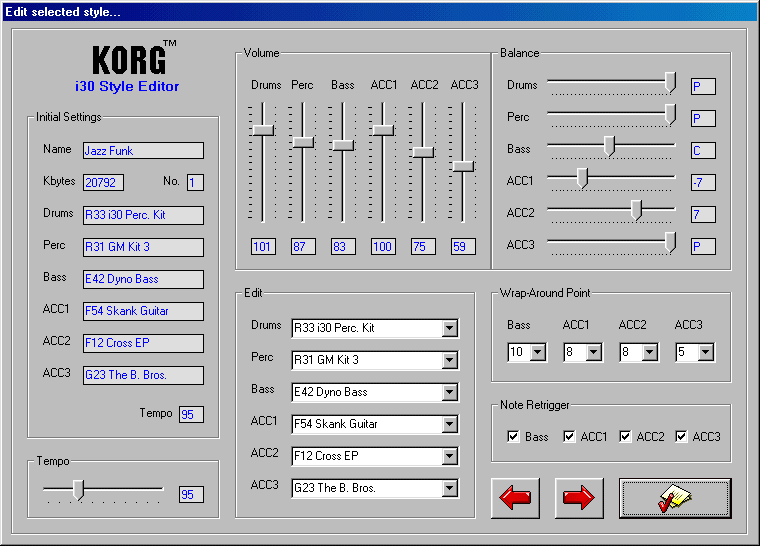Click the checkmark confirm button

point(675,498)
